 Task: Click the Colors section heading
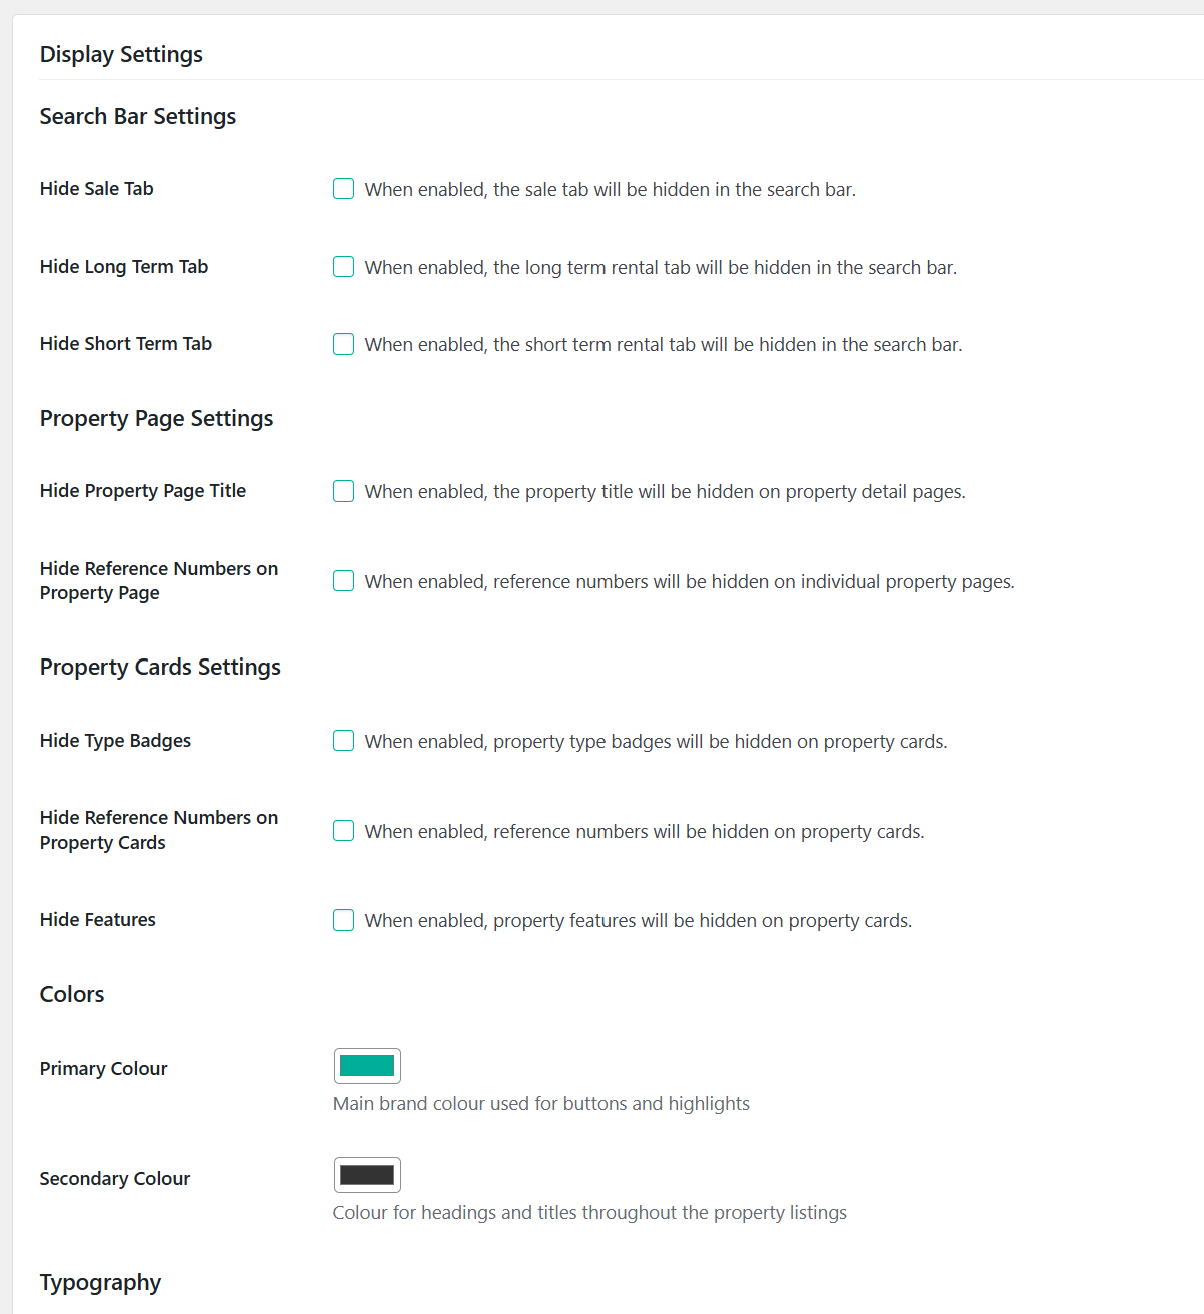(x=71, y=994)
